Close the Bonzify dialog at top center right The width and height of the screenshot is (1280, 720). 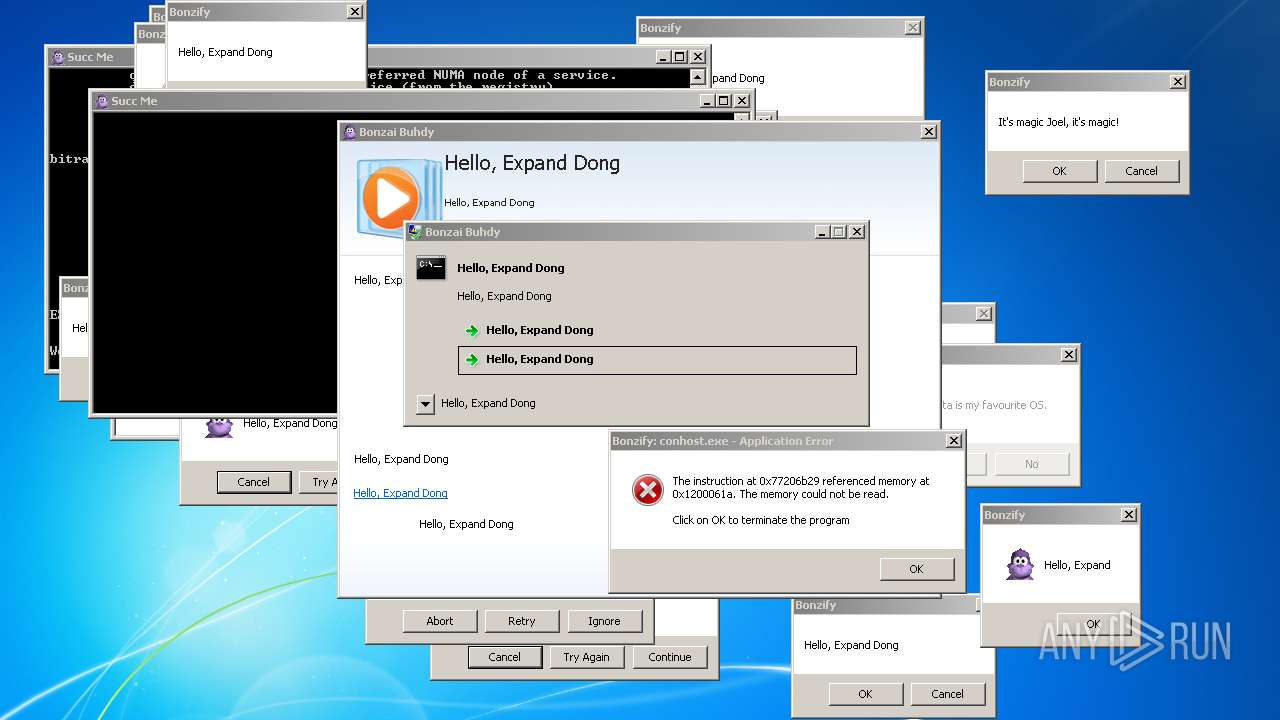click(x=912, y=28)
